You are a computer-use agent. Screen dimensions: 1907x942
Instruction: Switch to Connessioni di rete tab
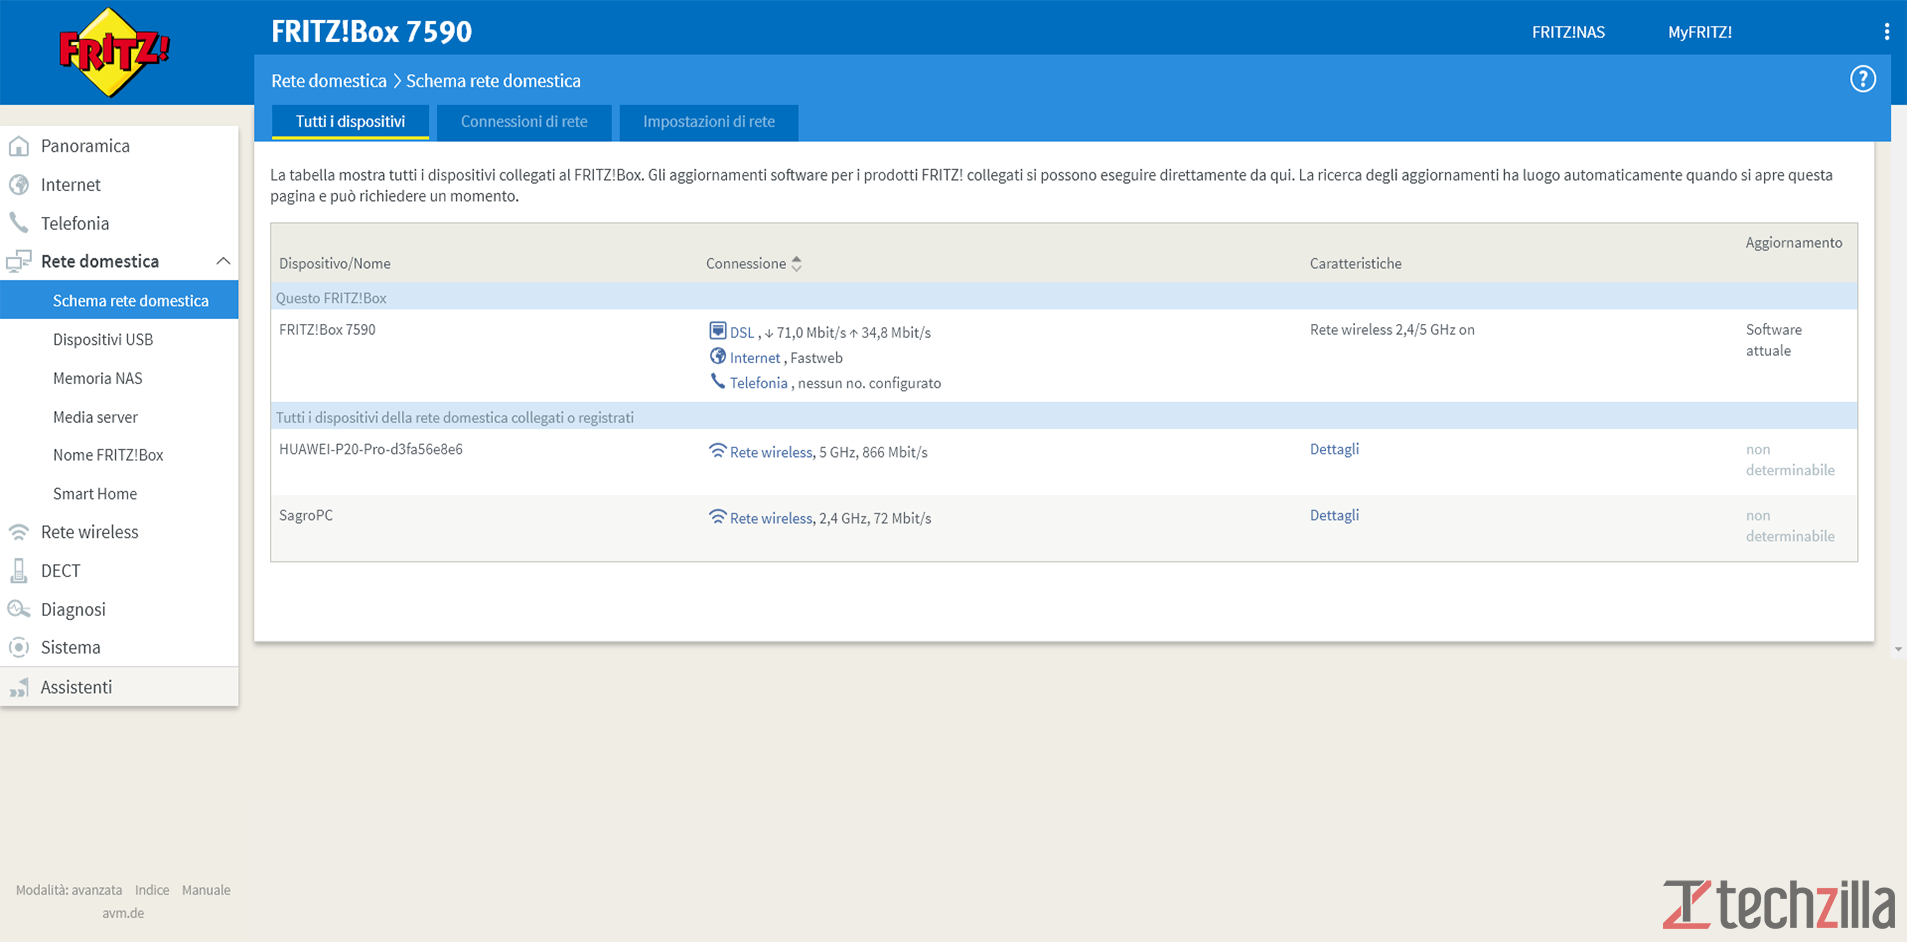coord(524,122)
